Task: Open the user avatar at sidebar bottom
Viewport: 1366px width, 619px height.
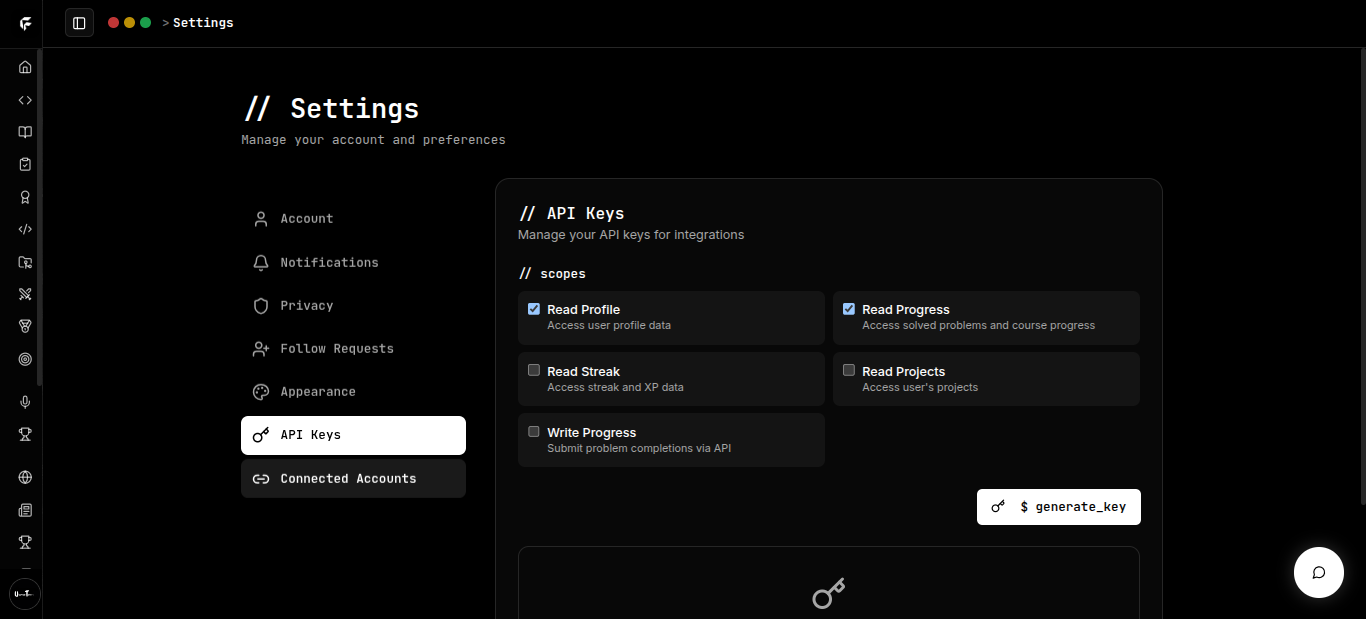Action: (x=25, y=594)
